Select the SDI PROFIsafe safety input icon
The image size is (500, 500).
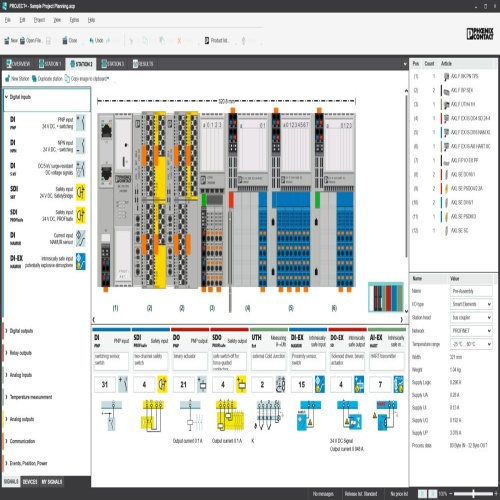click(81, 215)
